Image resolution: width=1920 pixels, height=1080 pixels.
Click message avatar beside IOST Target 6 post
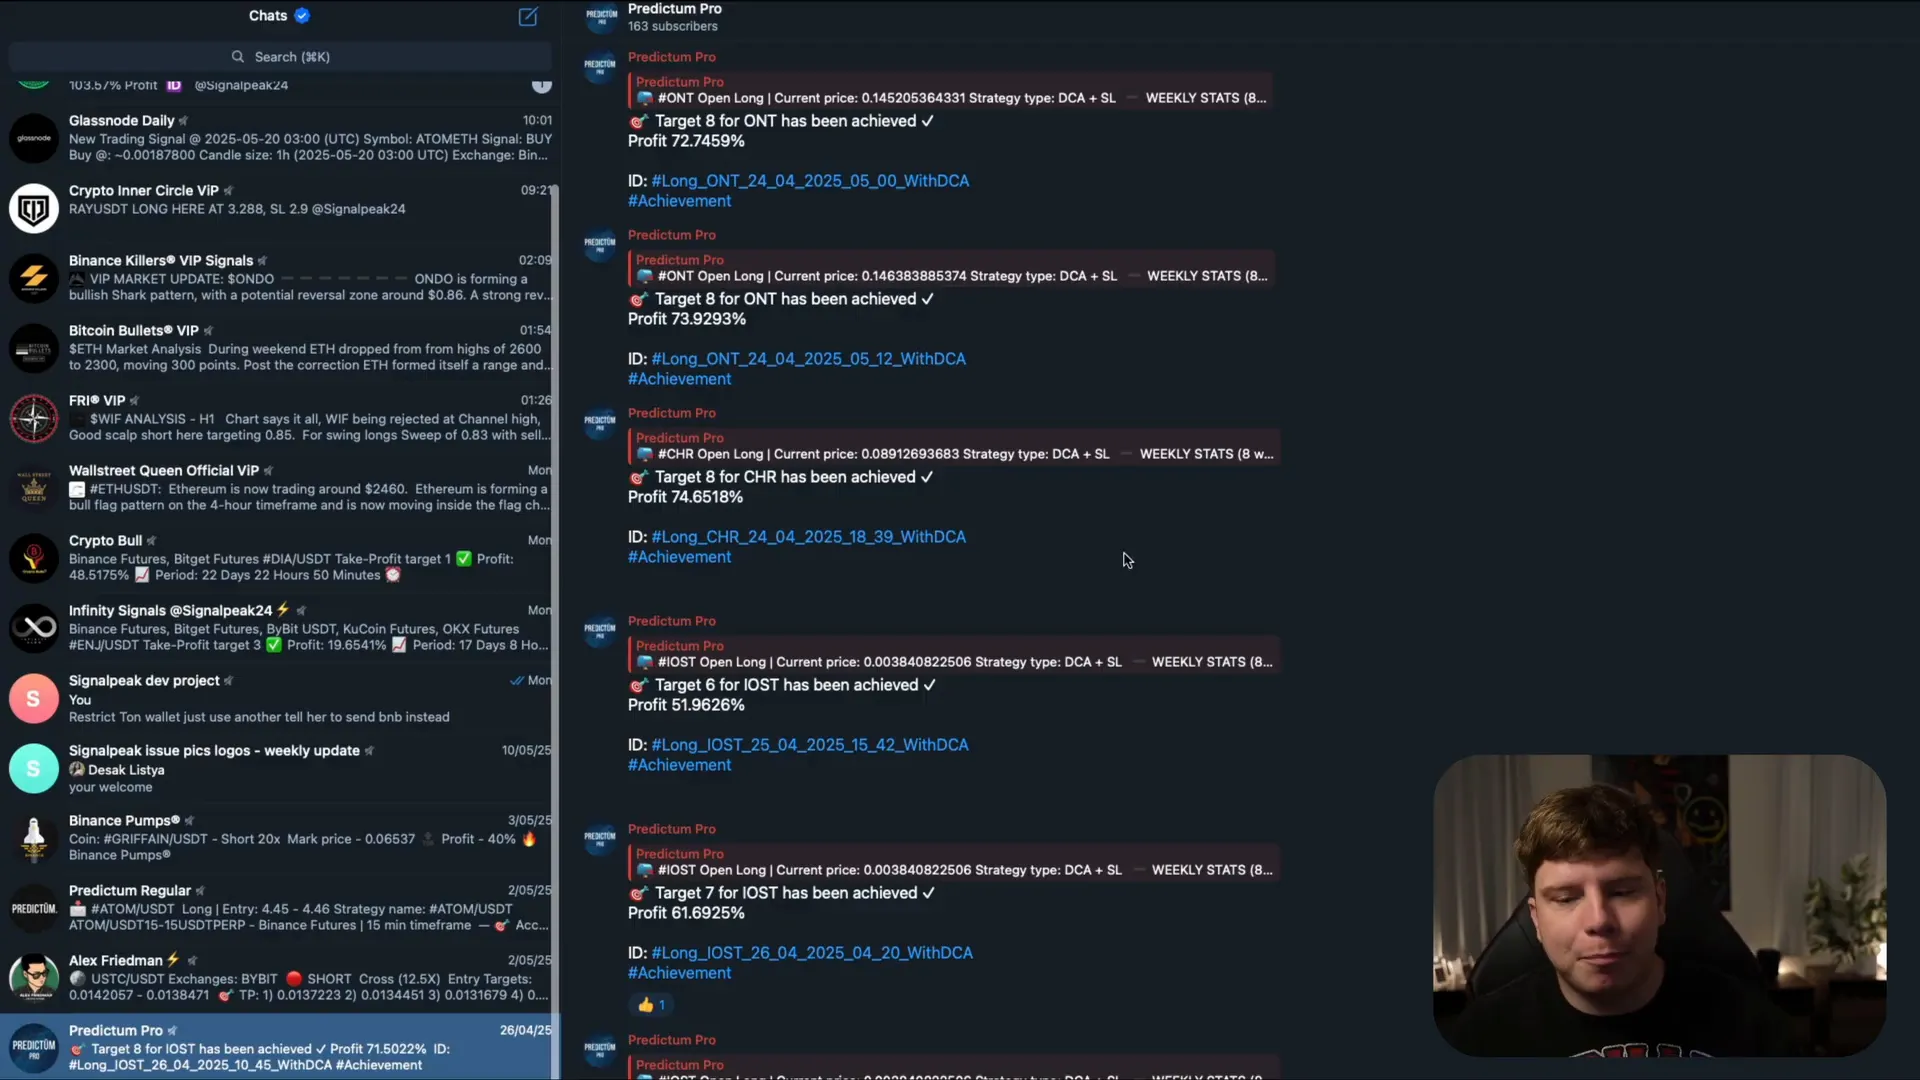(600, 630)
